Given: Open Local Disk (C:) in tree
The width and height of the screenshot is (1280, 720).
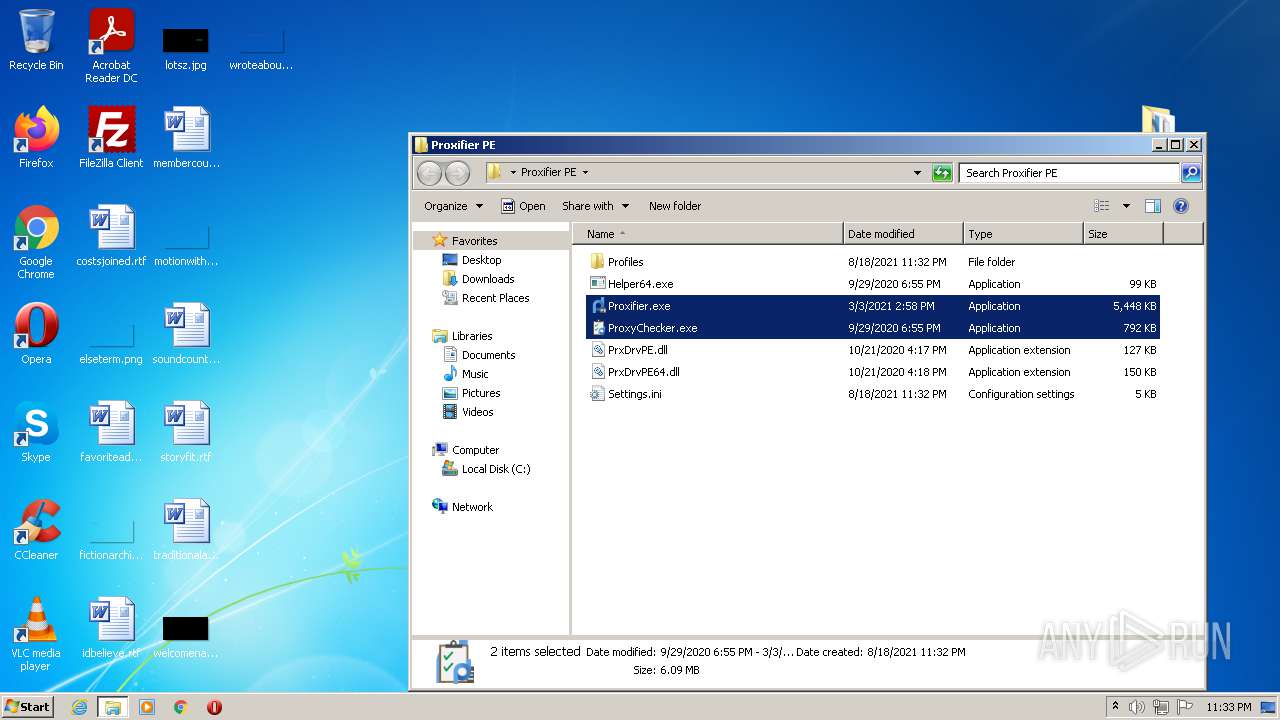Looking at the screenshot, I should point(495,469).
